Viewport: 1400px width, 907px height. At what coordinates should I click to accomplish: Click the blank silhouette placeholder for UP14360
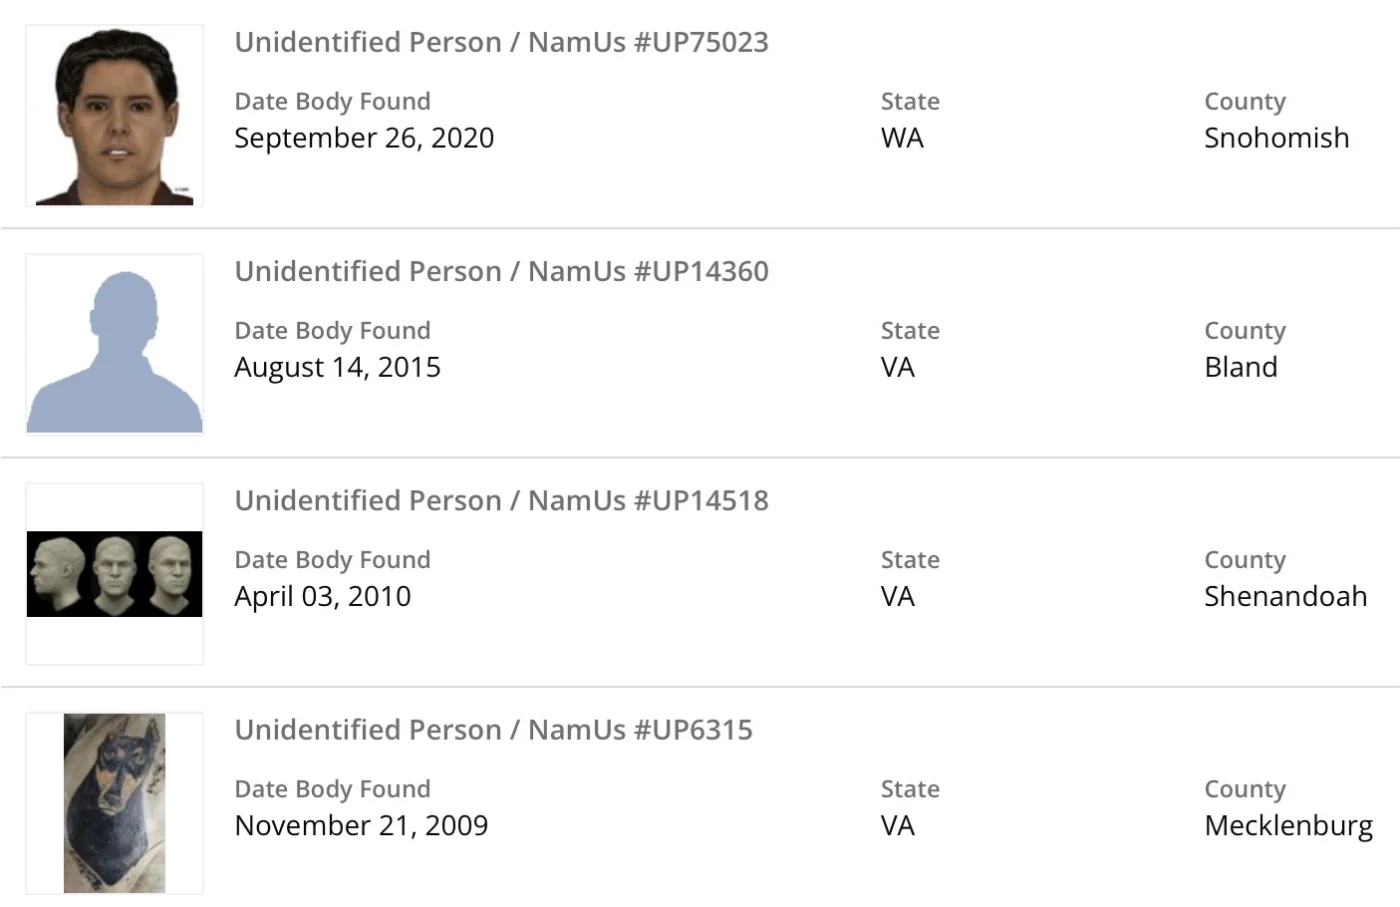click(114, 345)
